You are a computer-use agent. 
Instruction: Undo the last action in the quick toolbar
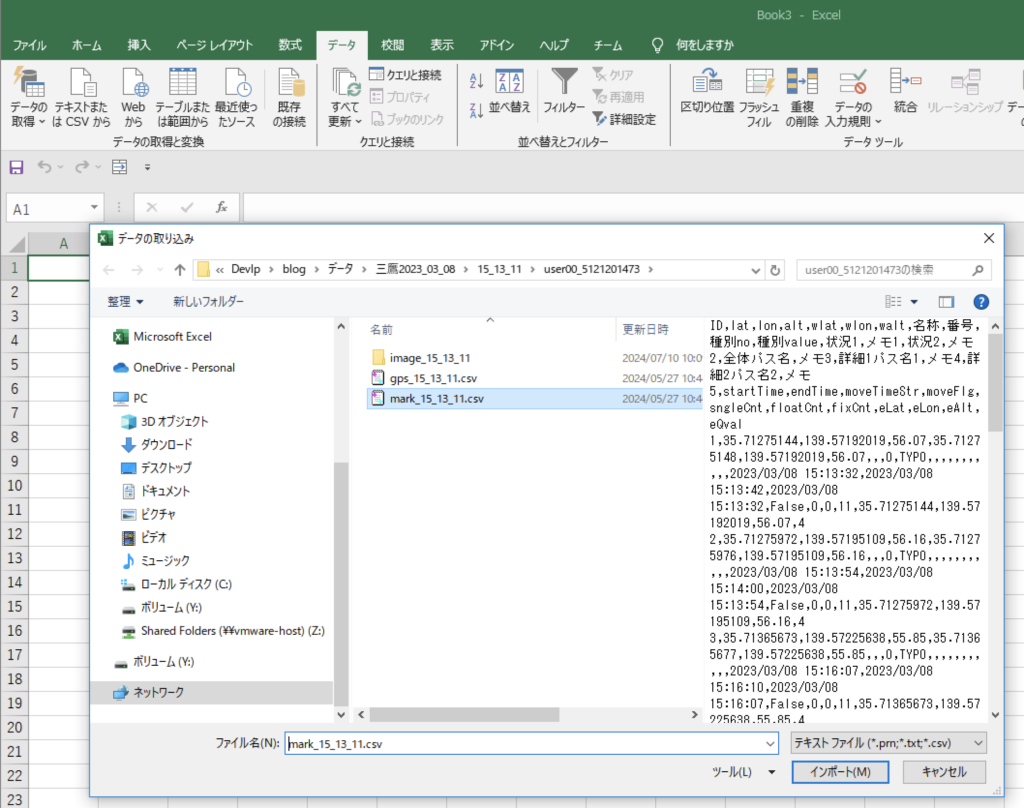point(44,167)
